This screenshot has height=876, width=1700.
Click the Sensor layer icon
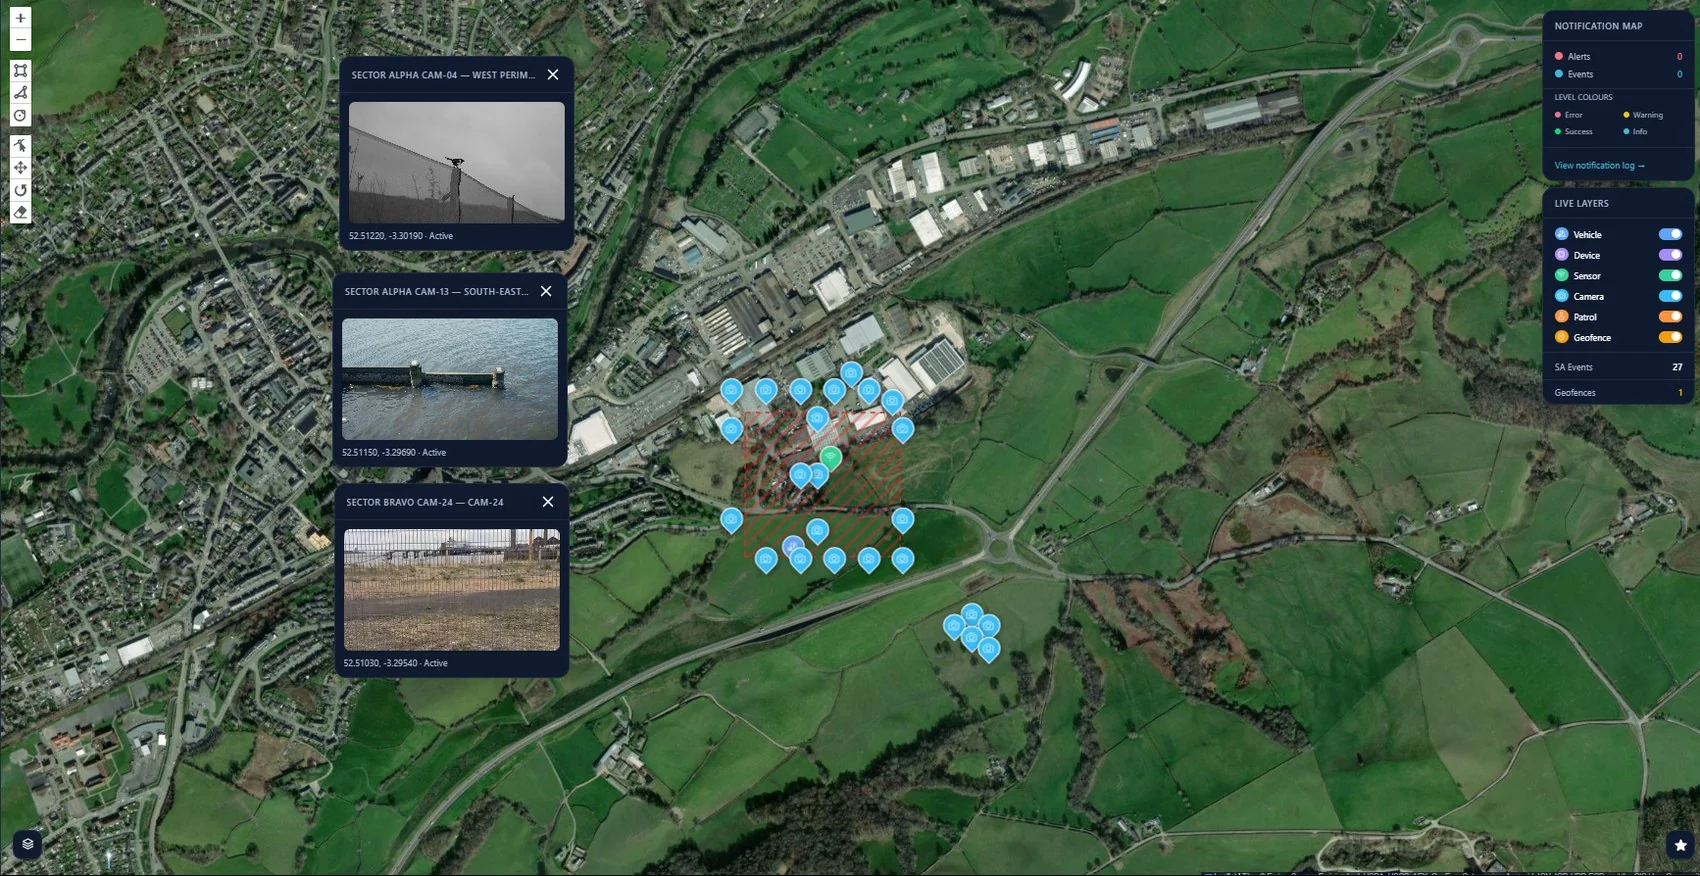[x=1561, y=275]
